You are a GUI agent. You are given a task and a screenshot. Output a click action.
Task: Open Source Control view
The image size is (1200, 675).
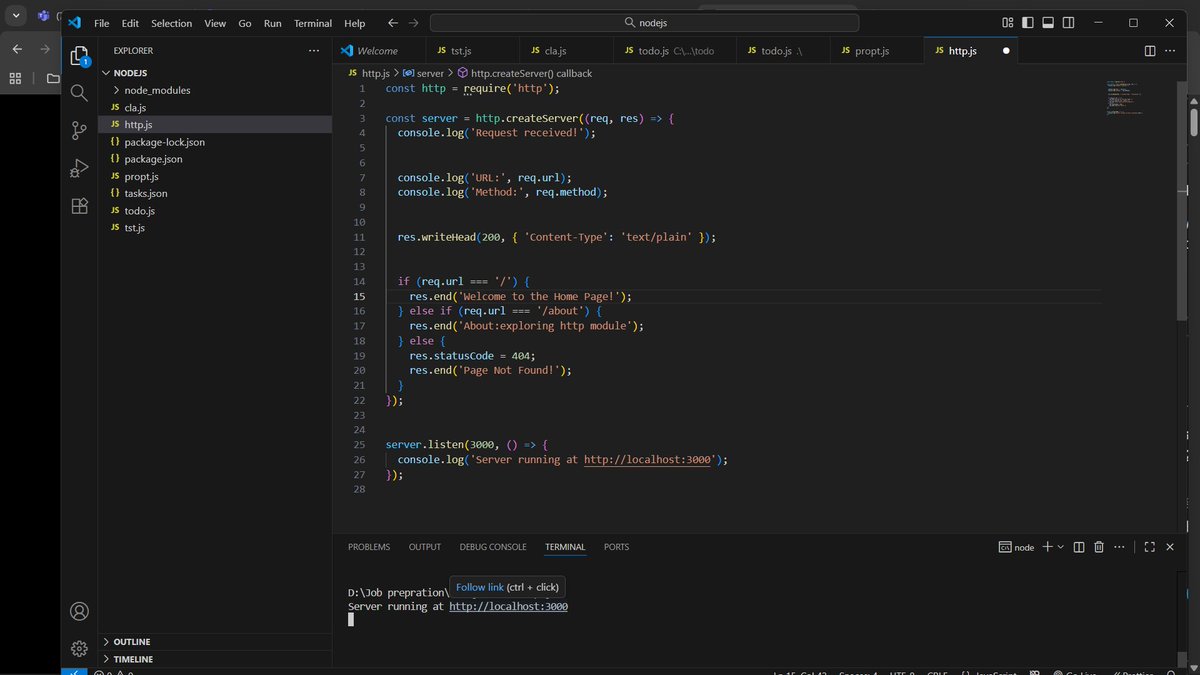pyautogui.click(x=79, y=130)
